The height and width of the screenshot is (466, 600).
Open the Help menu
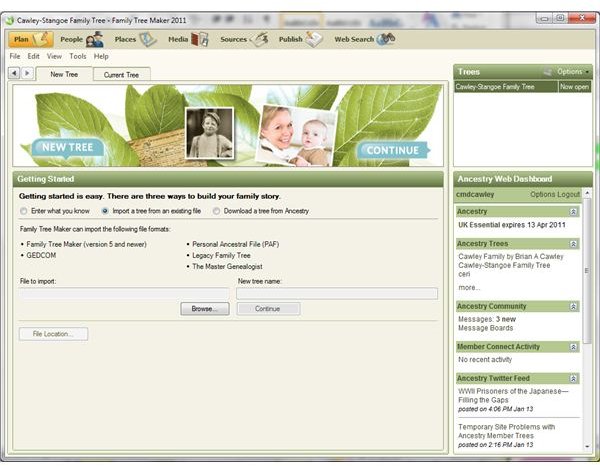tap(101, 56)
